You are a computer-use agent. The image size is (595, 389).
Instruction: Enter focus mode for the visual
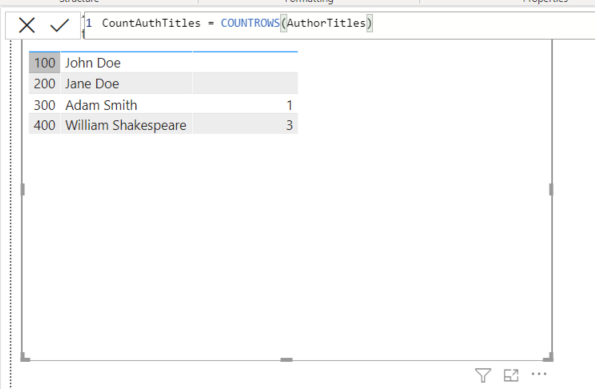511,375
